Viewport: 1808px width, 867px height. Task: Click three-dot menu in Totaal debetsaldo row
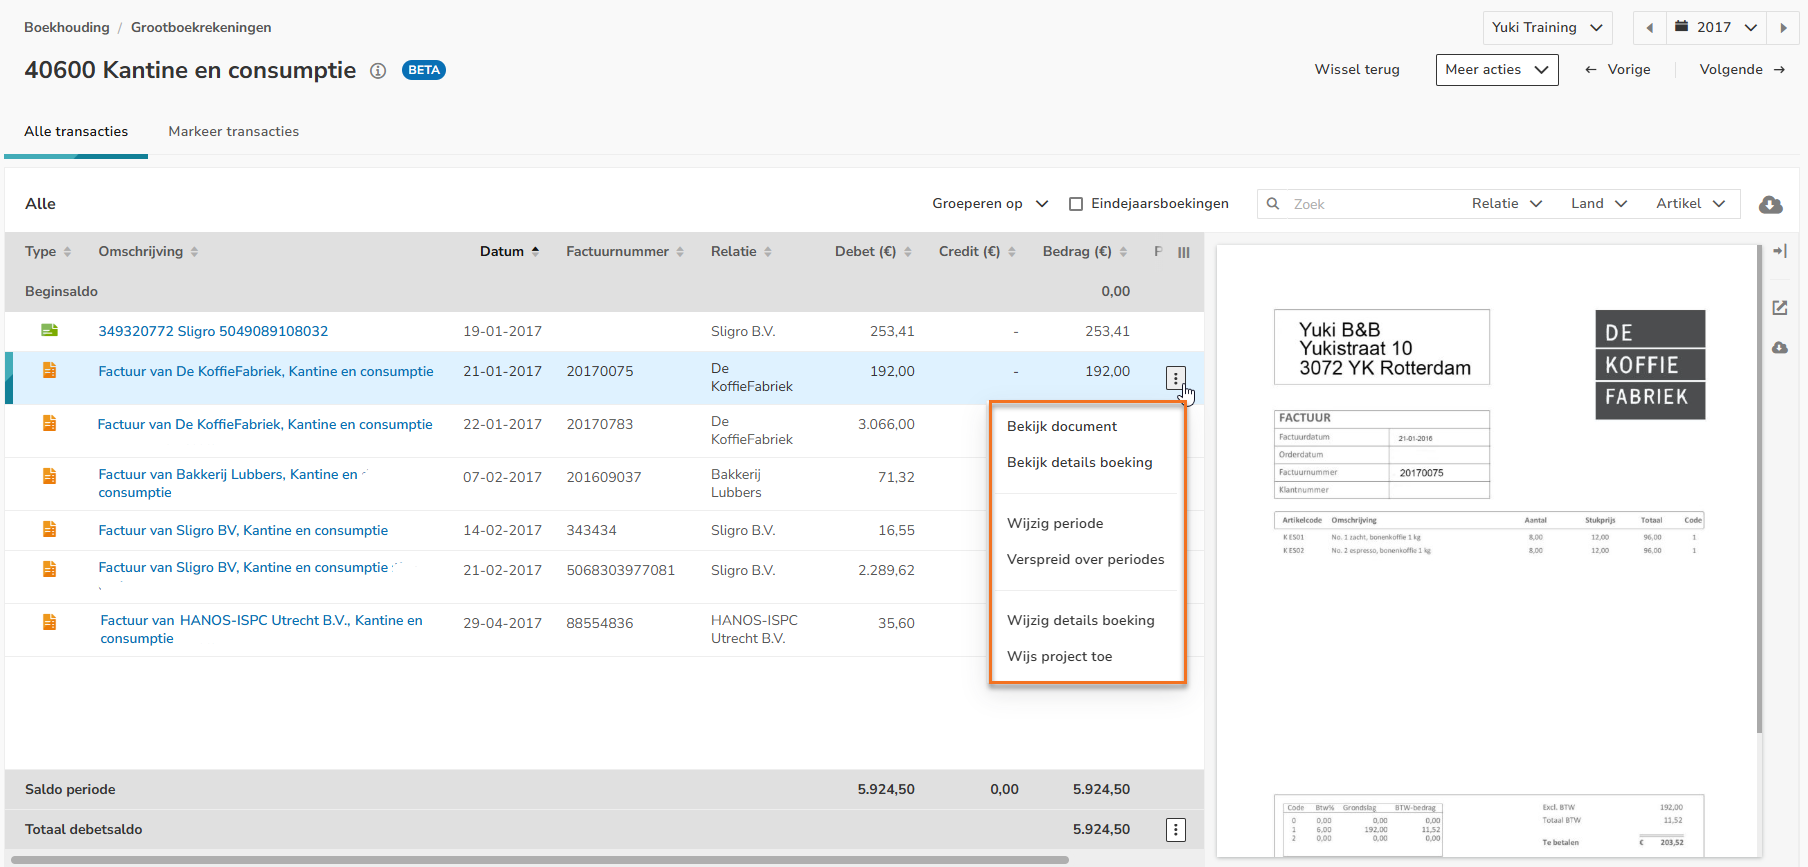[x=1176, y=830]
